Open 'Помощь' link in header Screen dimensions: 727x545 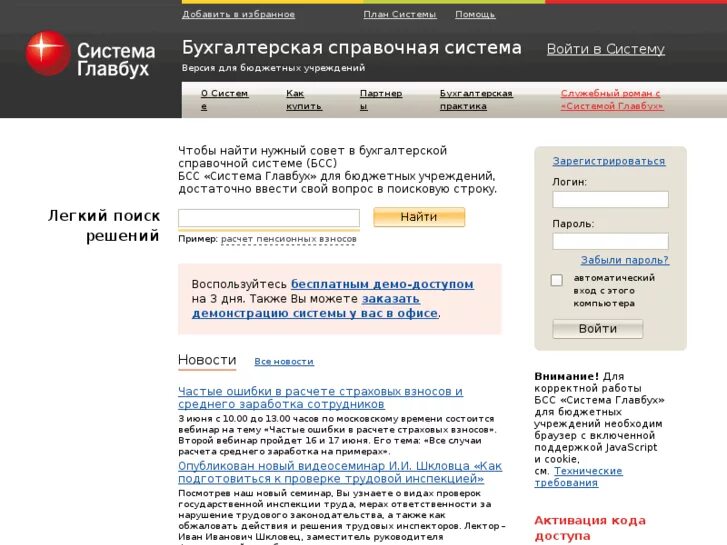(x=475, y=14)
